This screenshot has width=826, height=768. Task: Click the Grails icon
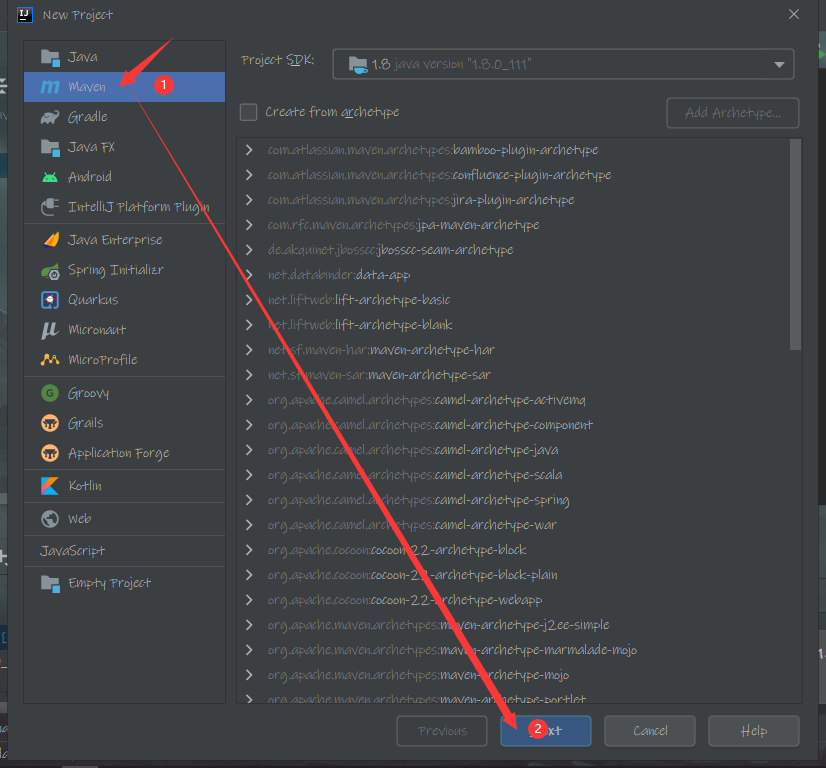coord(50,423)
